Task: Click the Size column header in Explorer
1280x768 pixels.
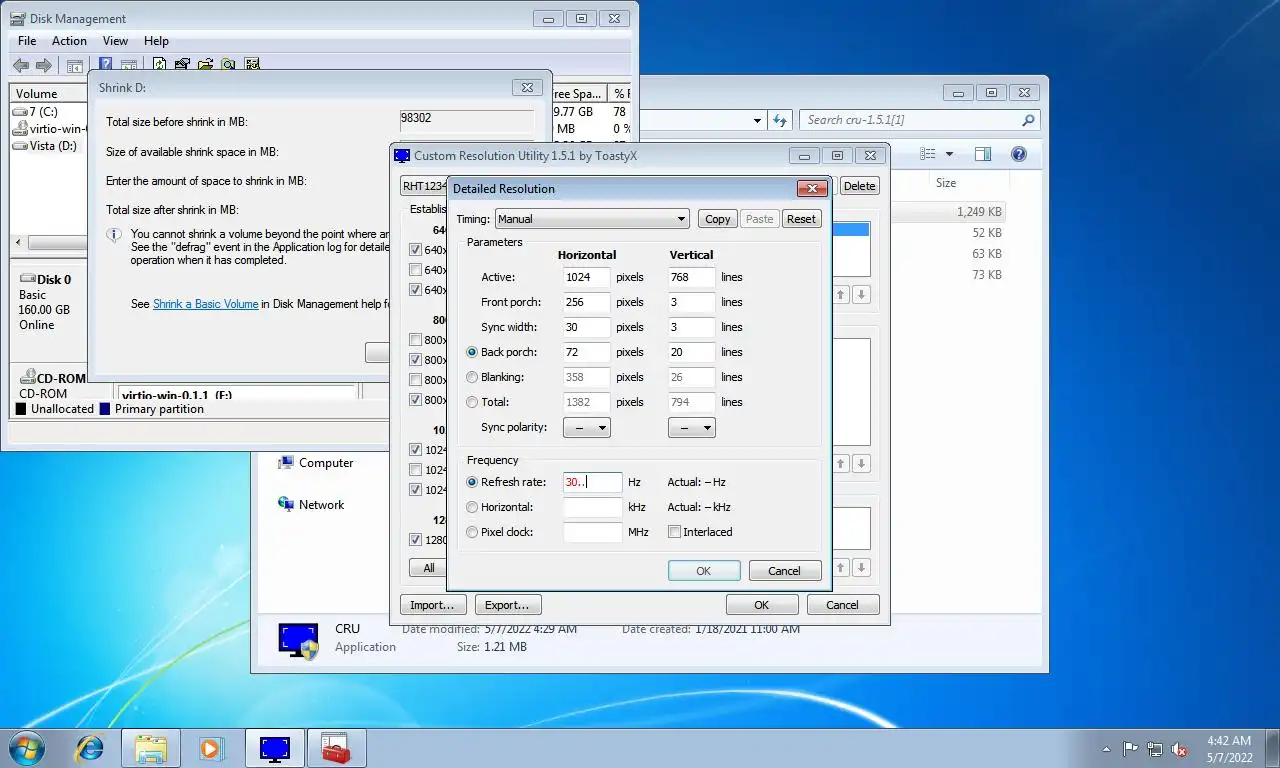Action: tap(946, 183)
